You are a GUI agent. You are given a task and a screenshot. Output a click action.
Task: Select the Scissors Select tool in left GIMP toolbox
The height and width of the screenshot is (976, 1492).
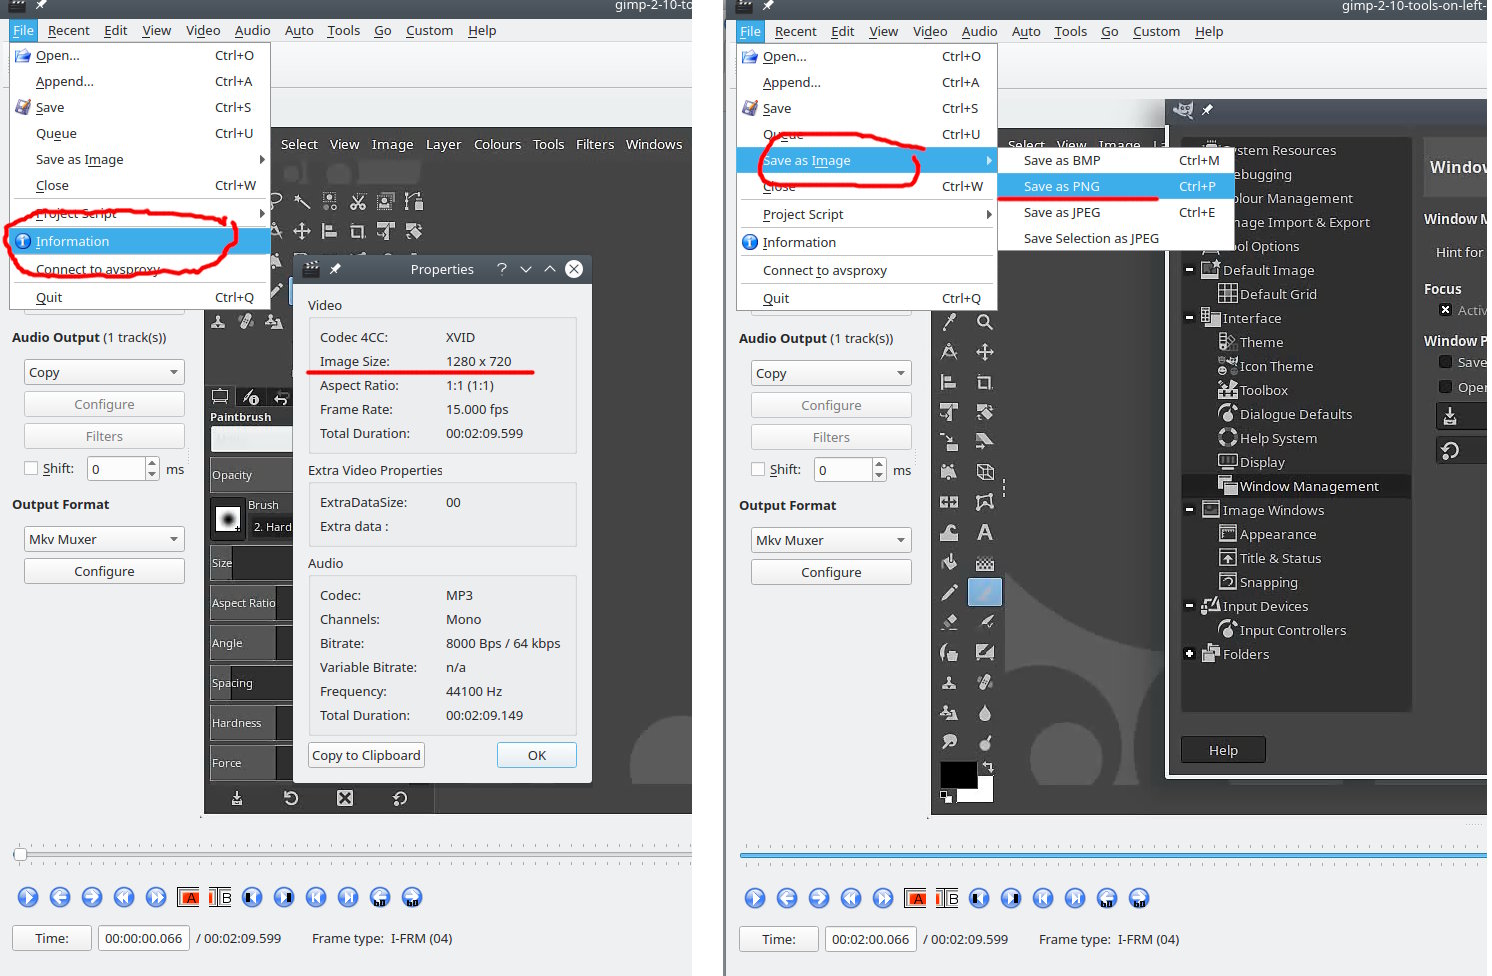pyautogui.click(x=358, y=201)
